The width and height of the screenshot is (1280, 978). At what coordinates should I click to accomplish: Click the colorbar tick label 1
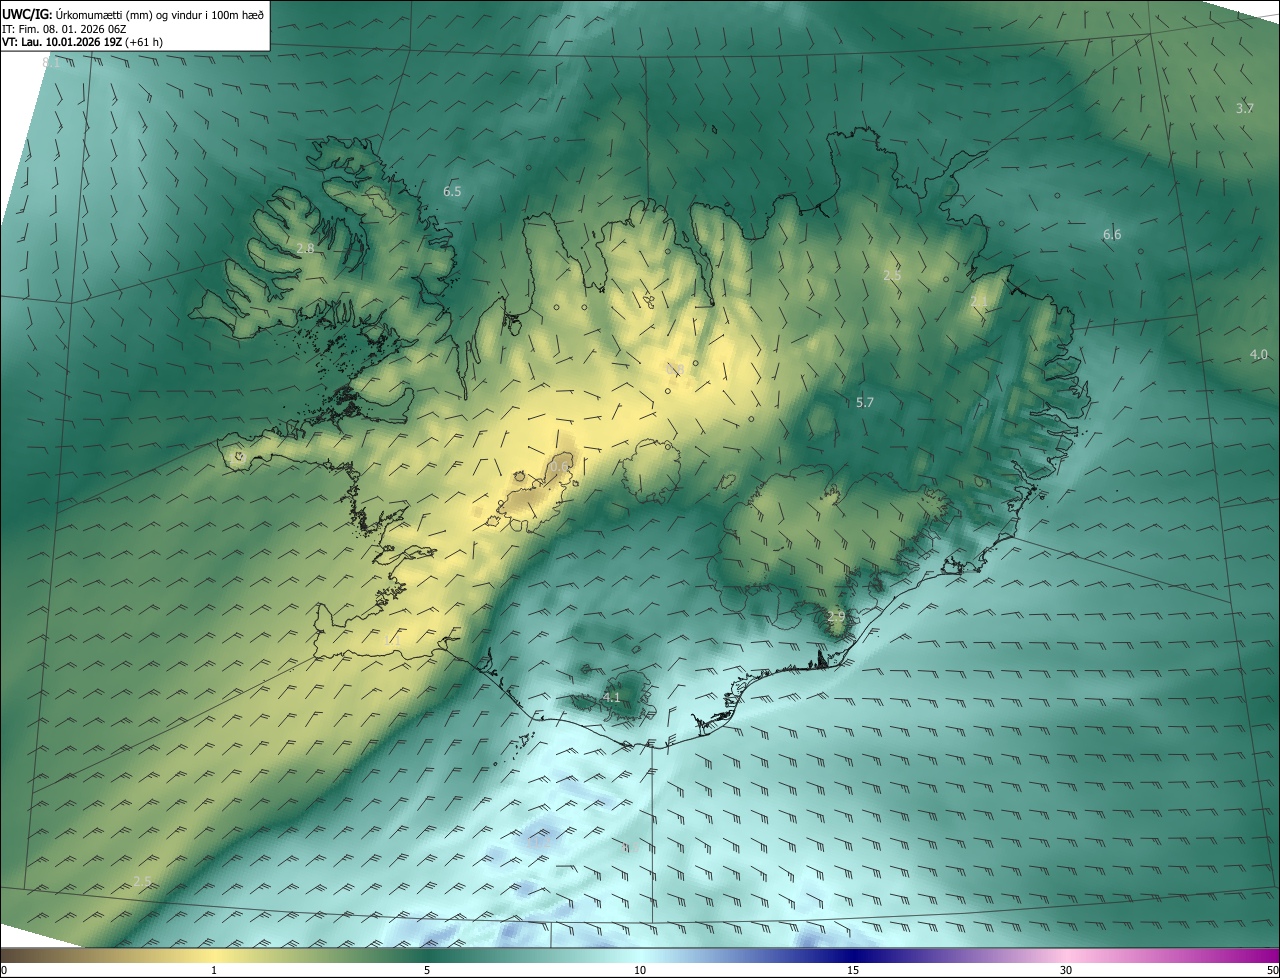point(214,971)
